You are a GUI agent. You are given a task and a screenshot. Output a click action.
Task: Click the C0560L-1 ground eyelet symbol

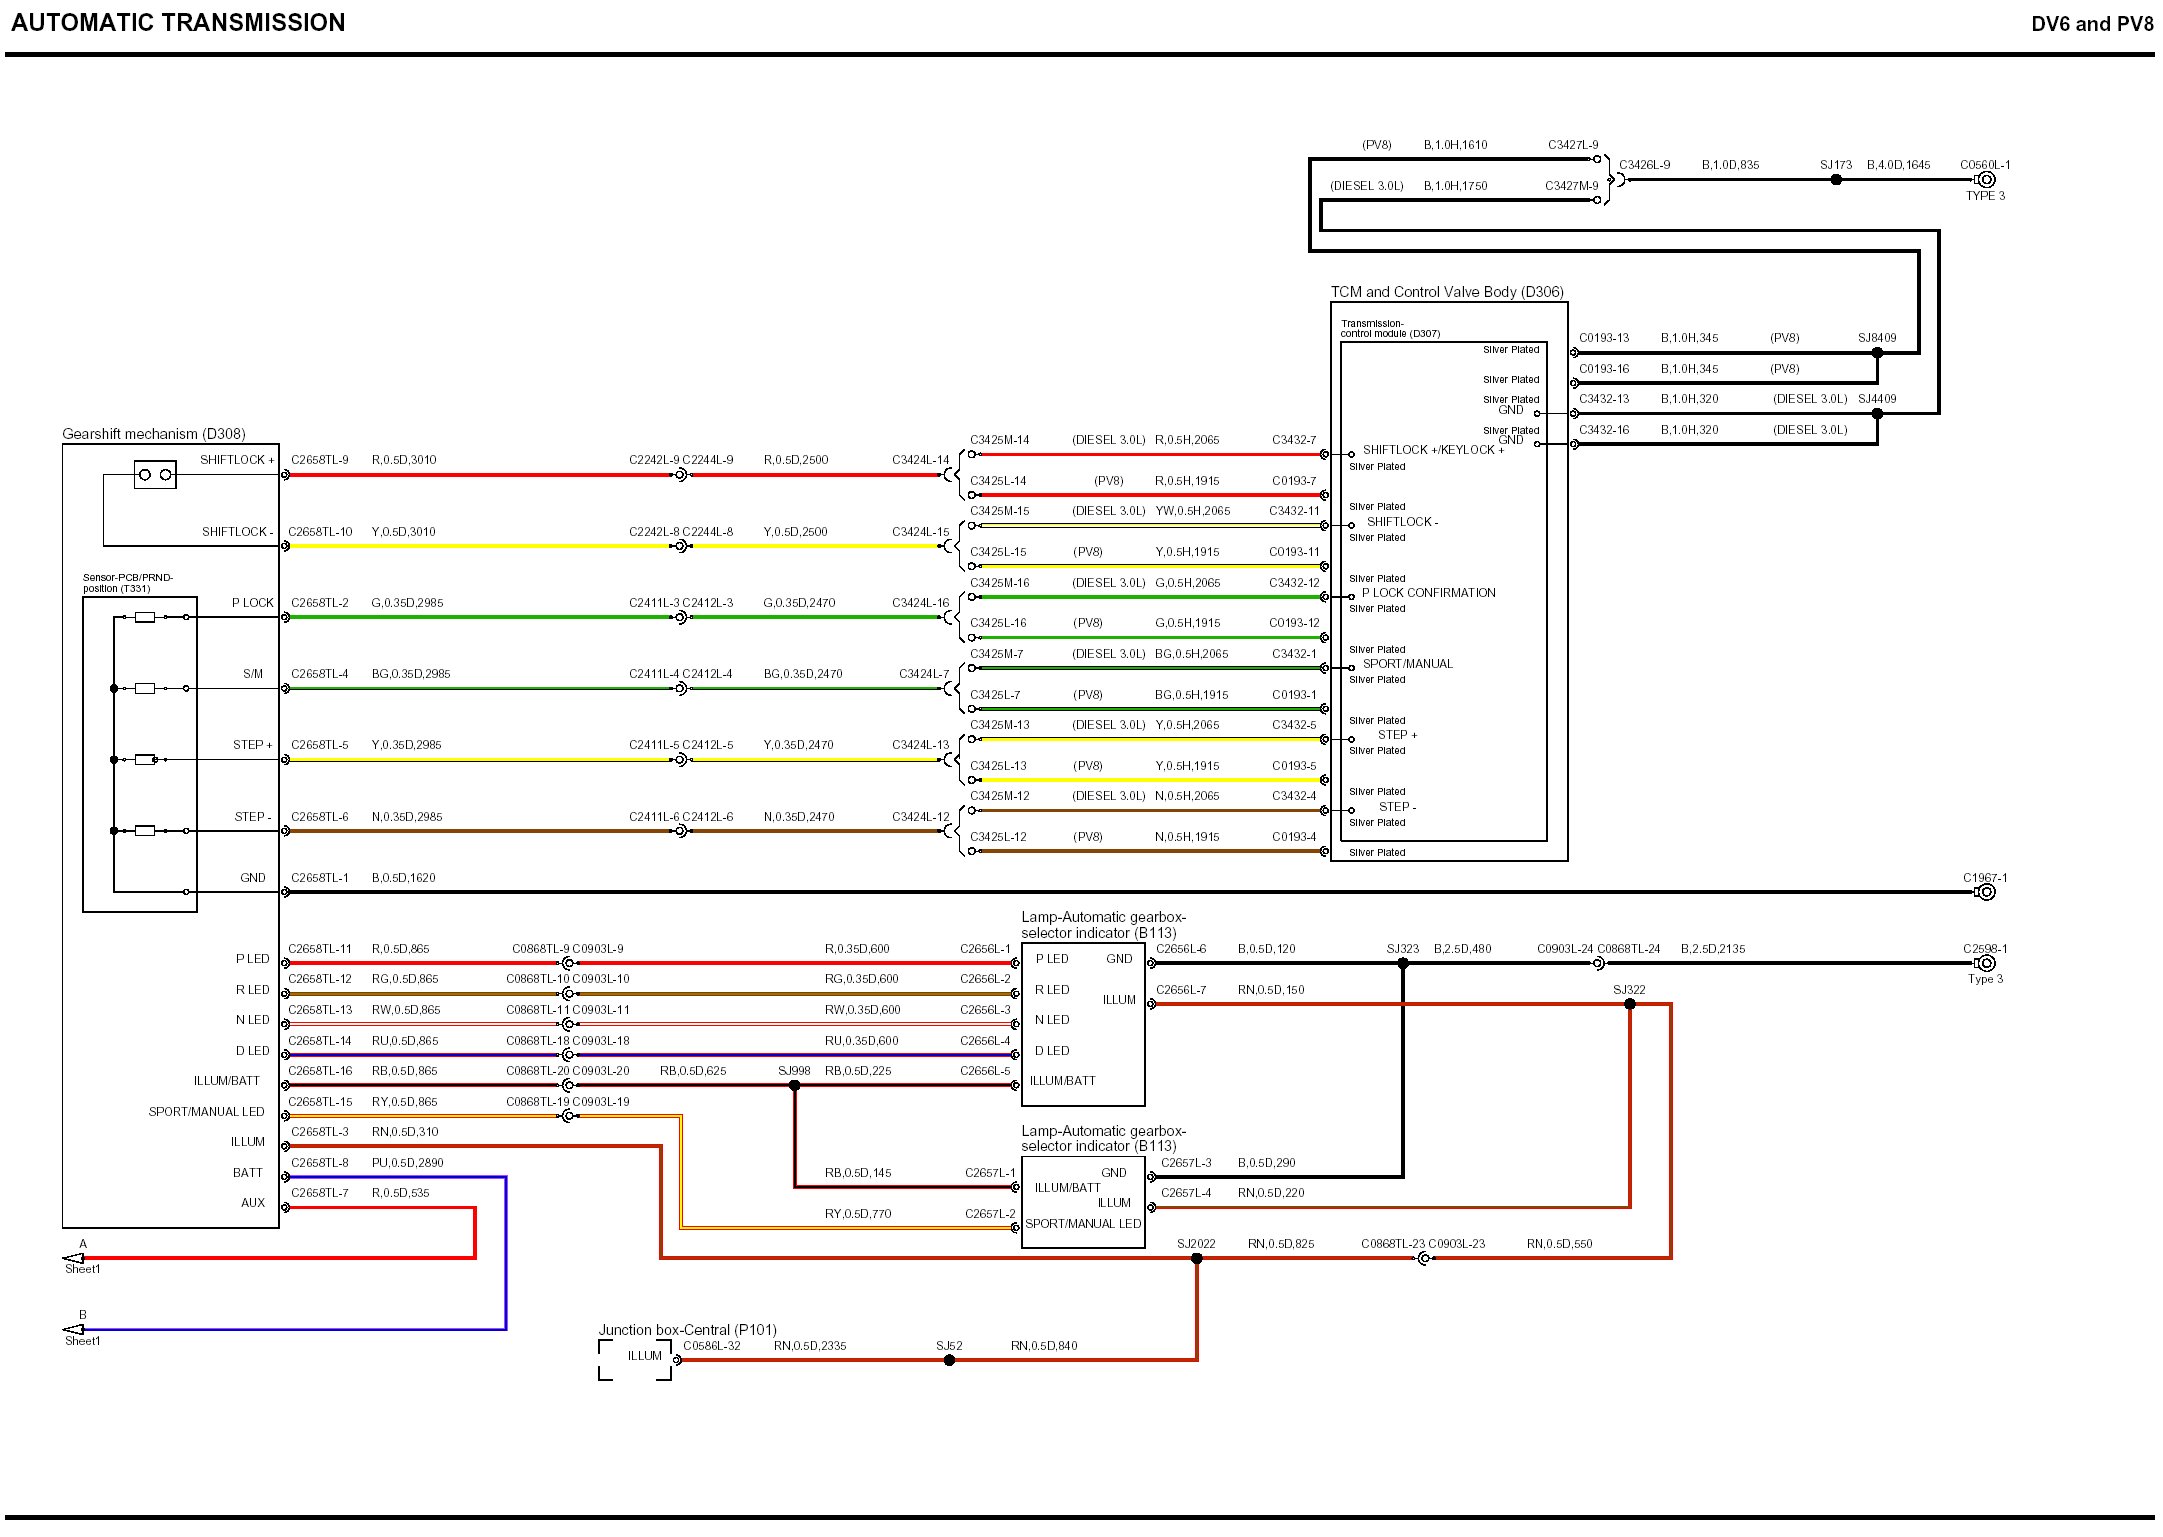point(1986,180)
